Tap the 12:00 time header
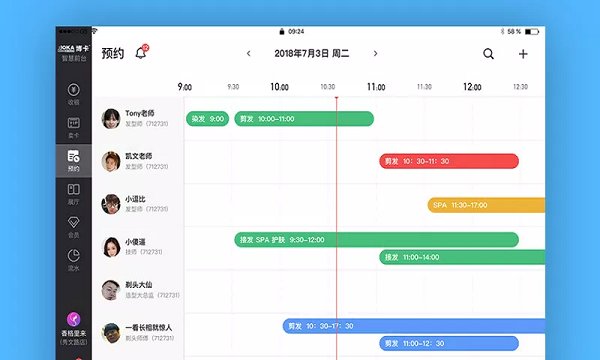The image size is (600, 360). (x=473, y=87)
